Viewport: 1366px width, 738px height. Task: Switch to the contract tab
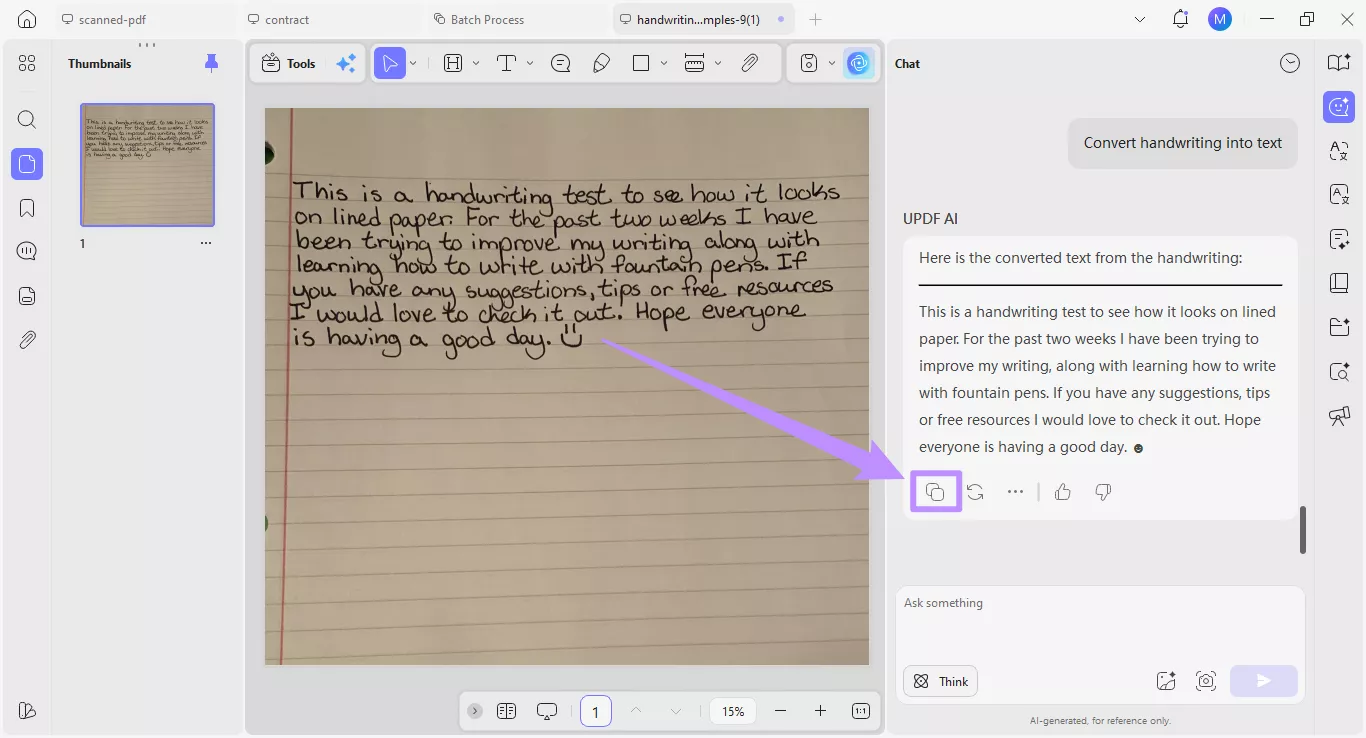[x=290, y=18]
